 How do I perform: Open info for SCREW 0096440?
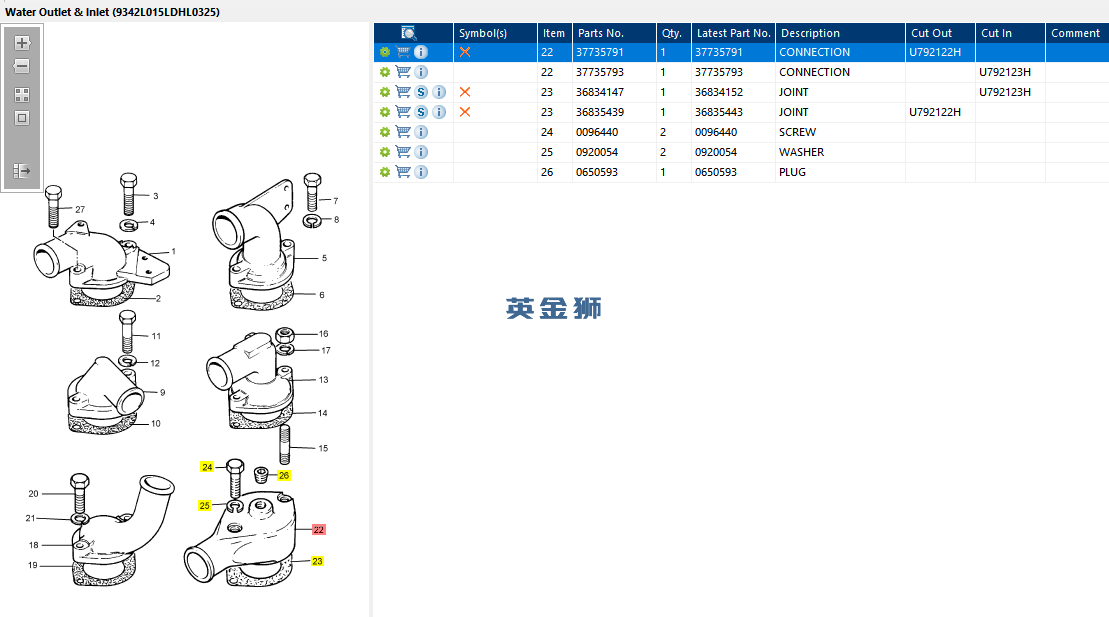421,132
